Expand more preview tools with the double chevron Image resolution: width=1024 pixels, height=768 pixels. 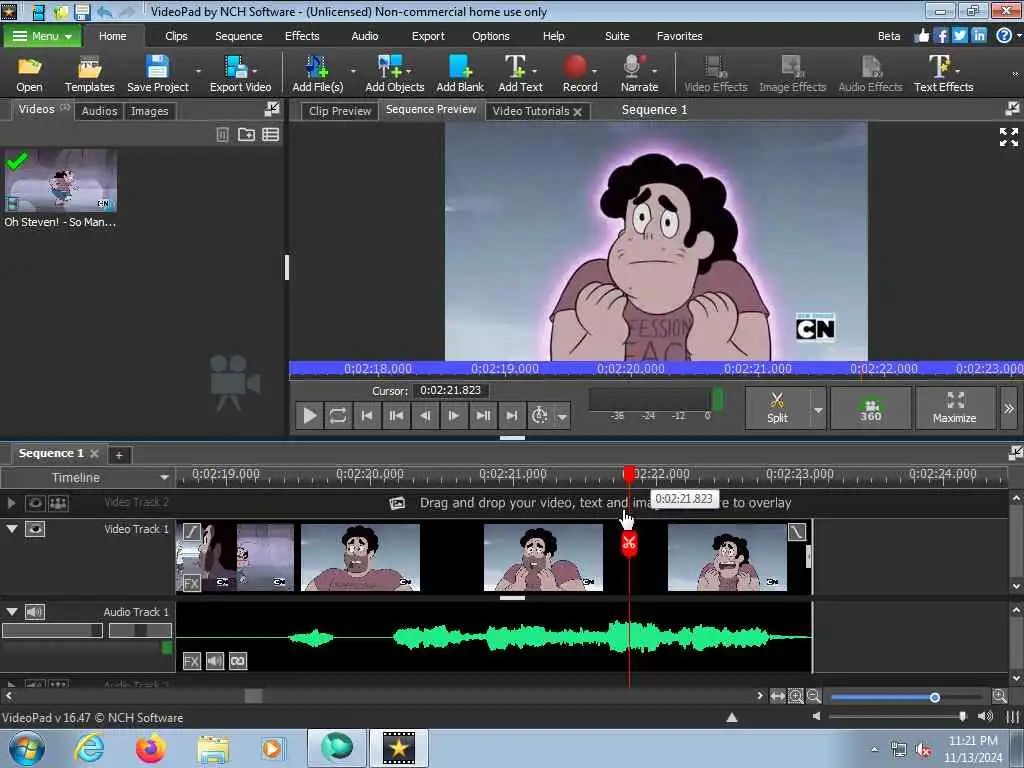point(1009,409)
